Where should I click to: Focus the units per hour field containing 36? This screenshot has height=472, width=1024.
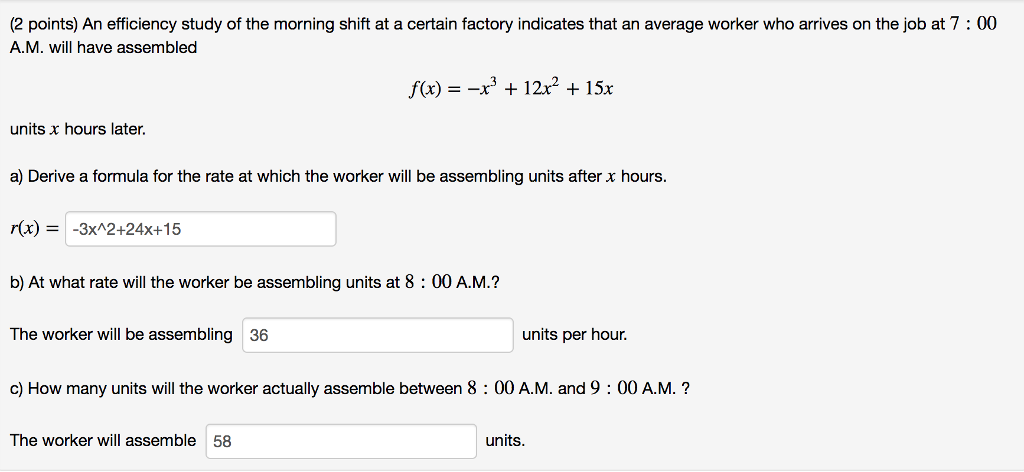[377, 335]
